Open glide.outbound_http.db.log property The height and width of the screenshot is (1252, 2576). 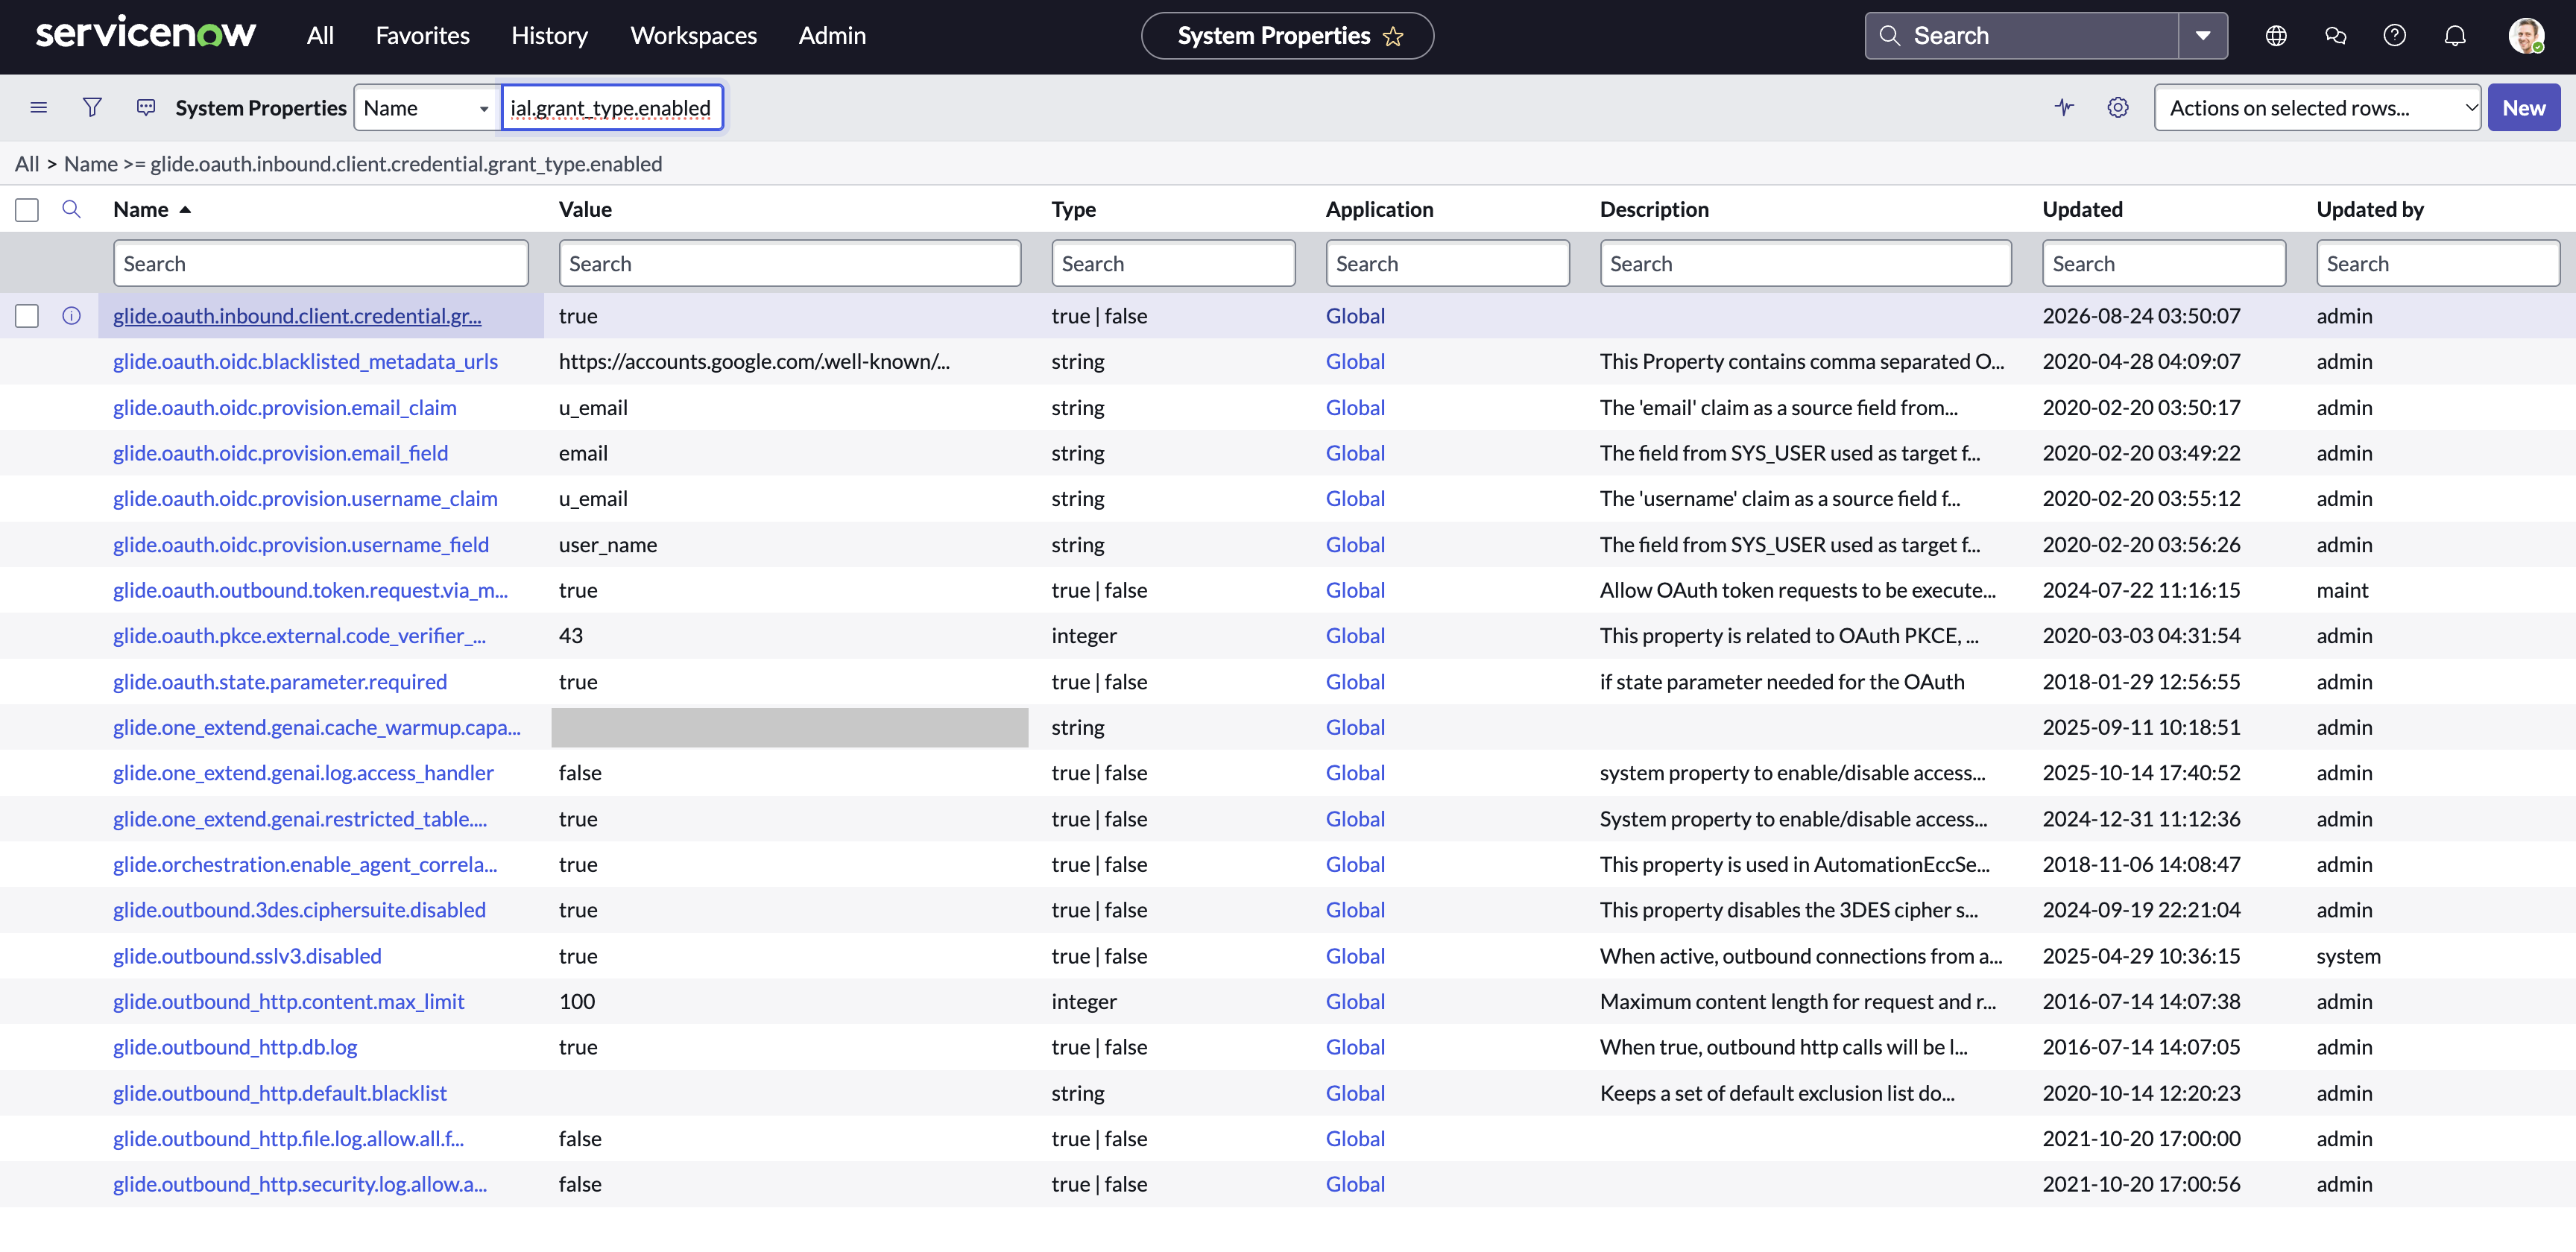235,1047
